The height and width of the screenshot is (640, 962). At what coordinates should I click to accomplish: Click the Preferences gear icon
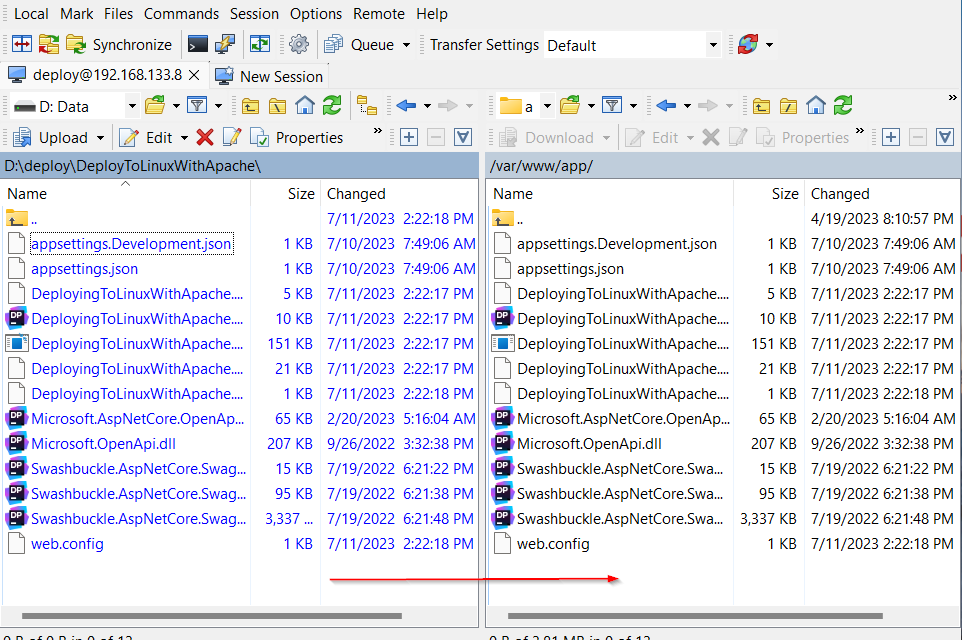click(x=298, y=45)
